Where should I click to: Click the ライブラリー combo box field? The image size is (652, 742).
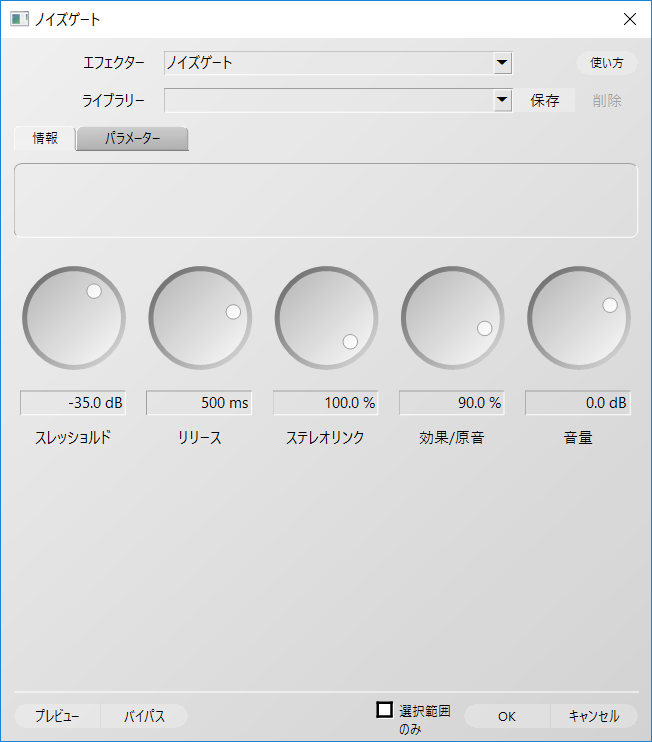coord(328,100)
